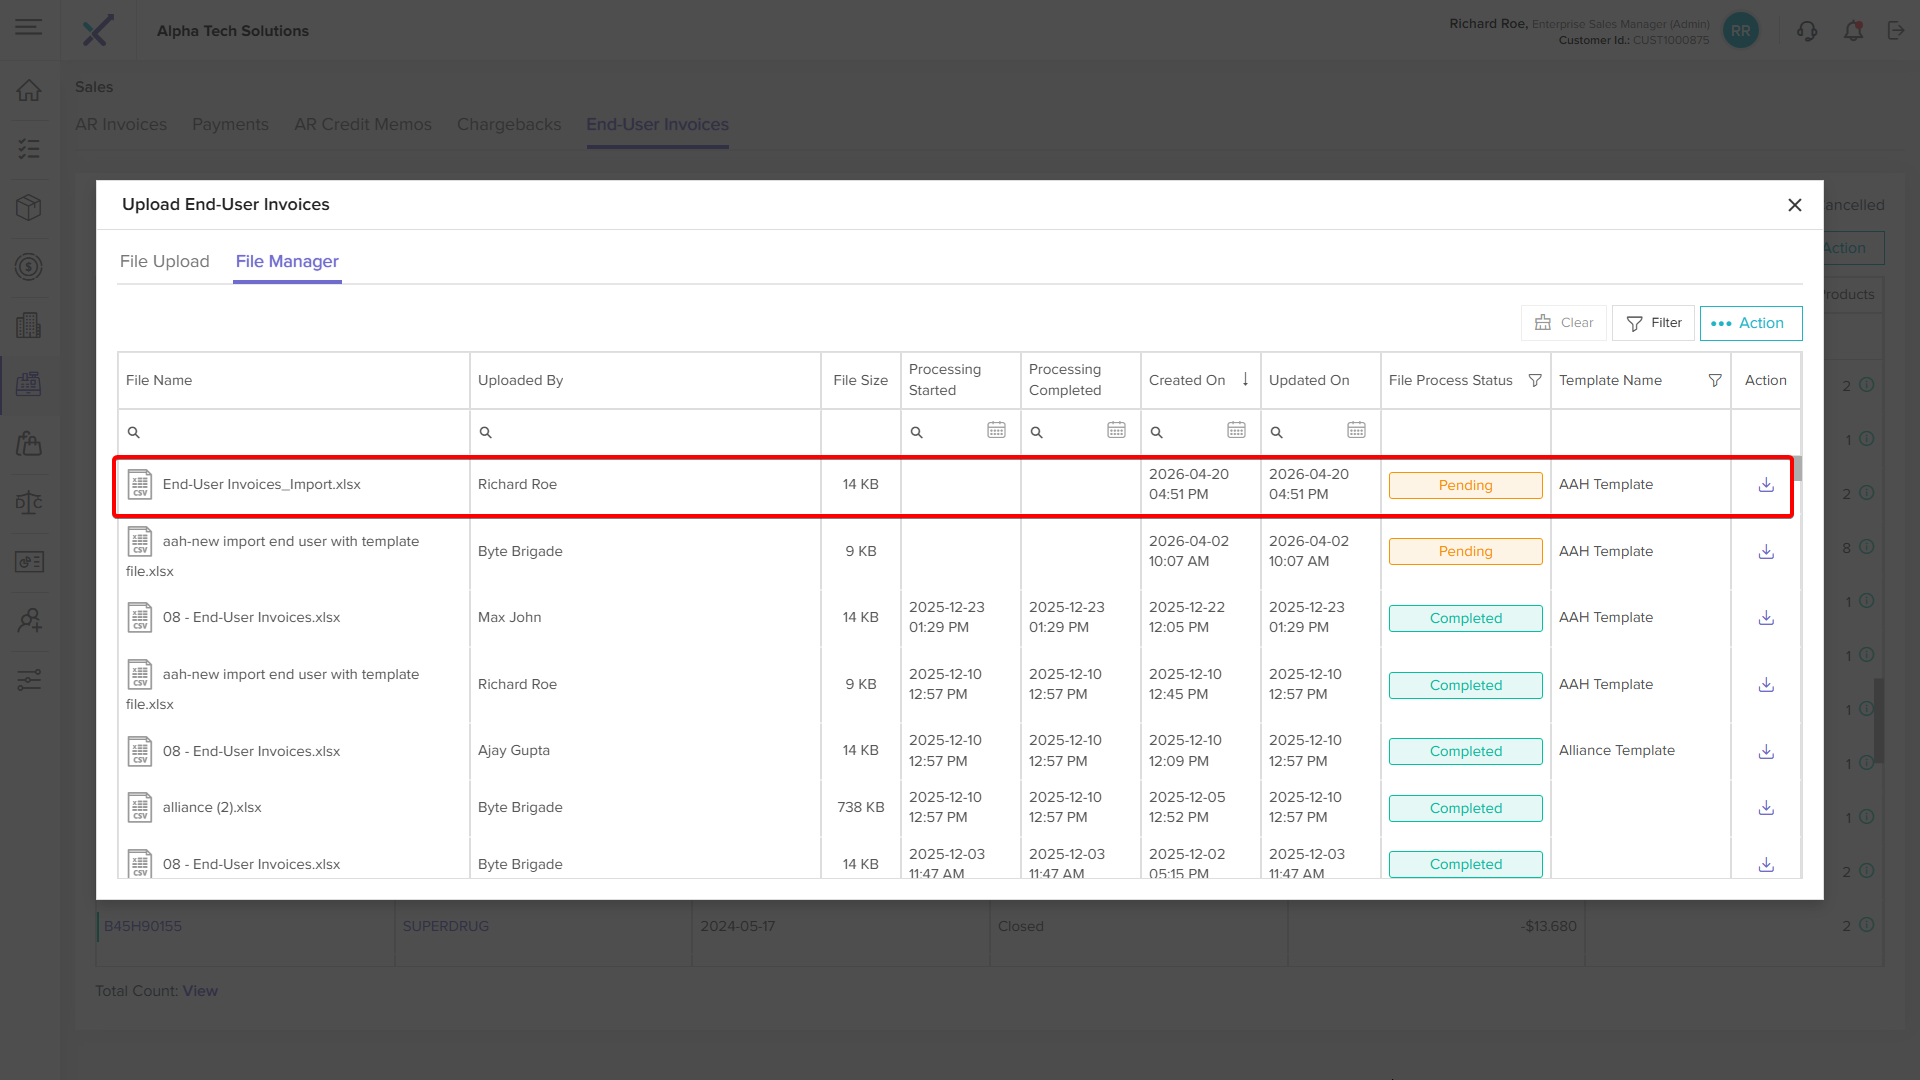Download Max John's 08 - End-User Invoices.xlsx
Viewport: 1920px width, 1080px height.
coord(1766,618)
